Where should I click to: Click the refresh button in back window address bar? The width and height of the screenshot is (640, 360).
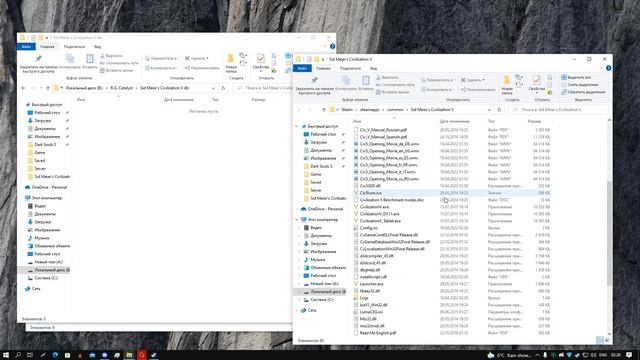click(x=223, y=88)
